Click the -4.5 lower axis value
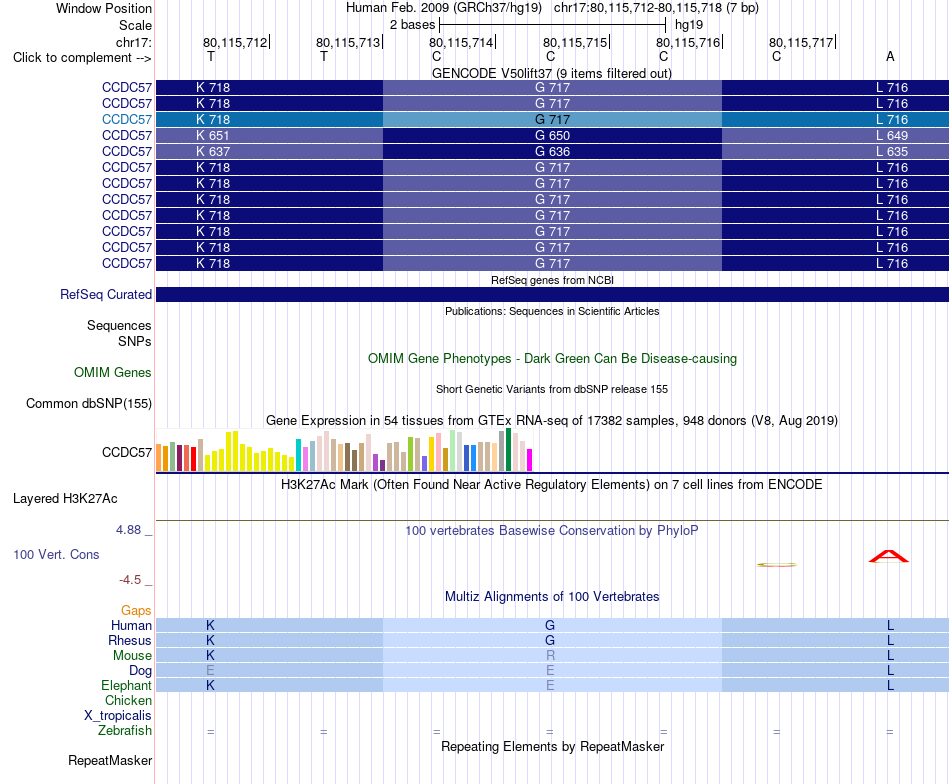This screenshot has height=784, width=950. pos(130,580)
